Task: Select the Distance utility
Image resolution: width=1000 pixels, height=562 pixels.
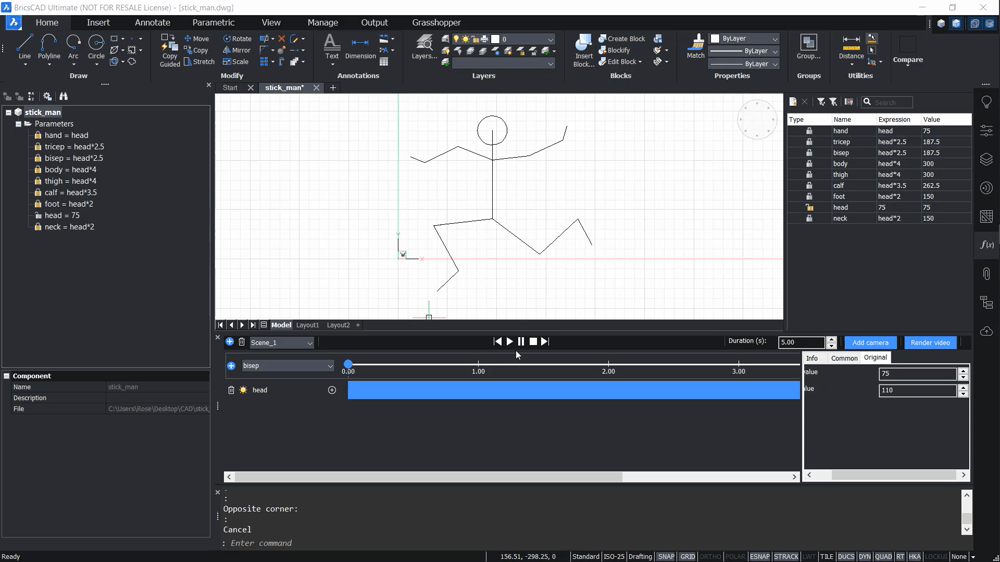Action: 851,48
